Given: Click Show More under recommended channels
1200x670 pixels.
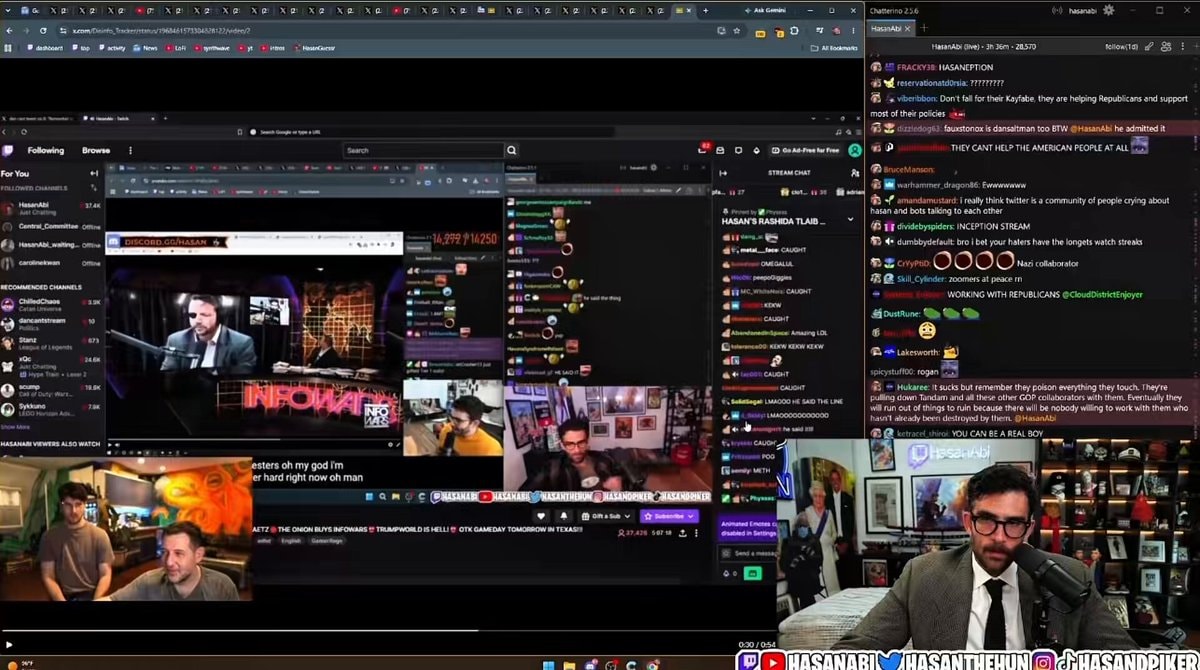Looking at the screenshot, I should tap(15, 426).
